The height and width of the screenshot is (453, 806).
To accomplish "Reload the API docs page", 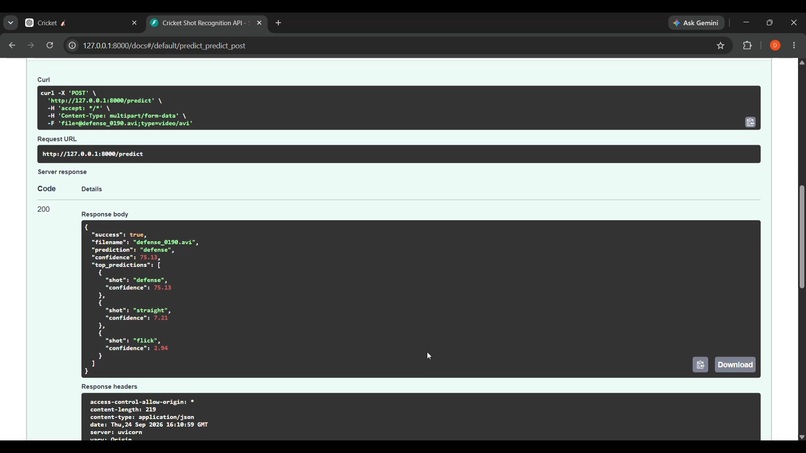I will point(50,45).
